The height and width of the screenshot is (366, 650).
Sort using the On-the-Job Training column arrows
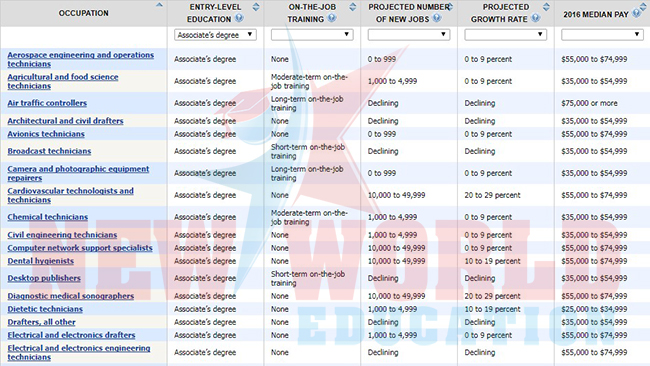352,7
